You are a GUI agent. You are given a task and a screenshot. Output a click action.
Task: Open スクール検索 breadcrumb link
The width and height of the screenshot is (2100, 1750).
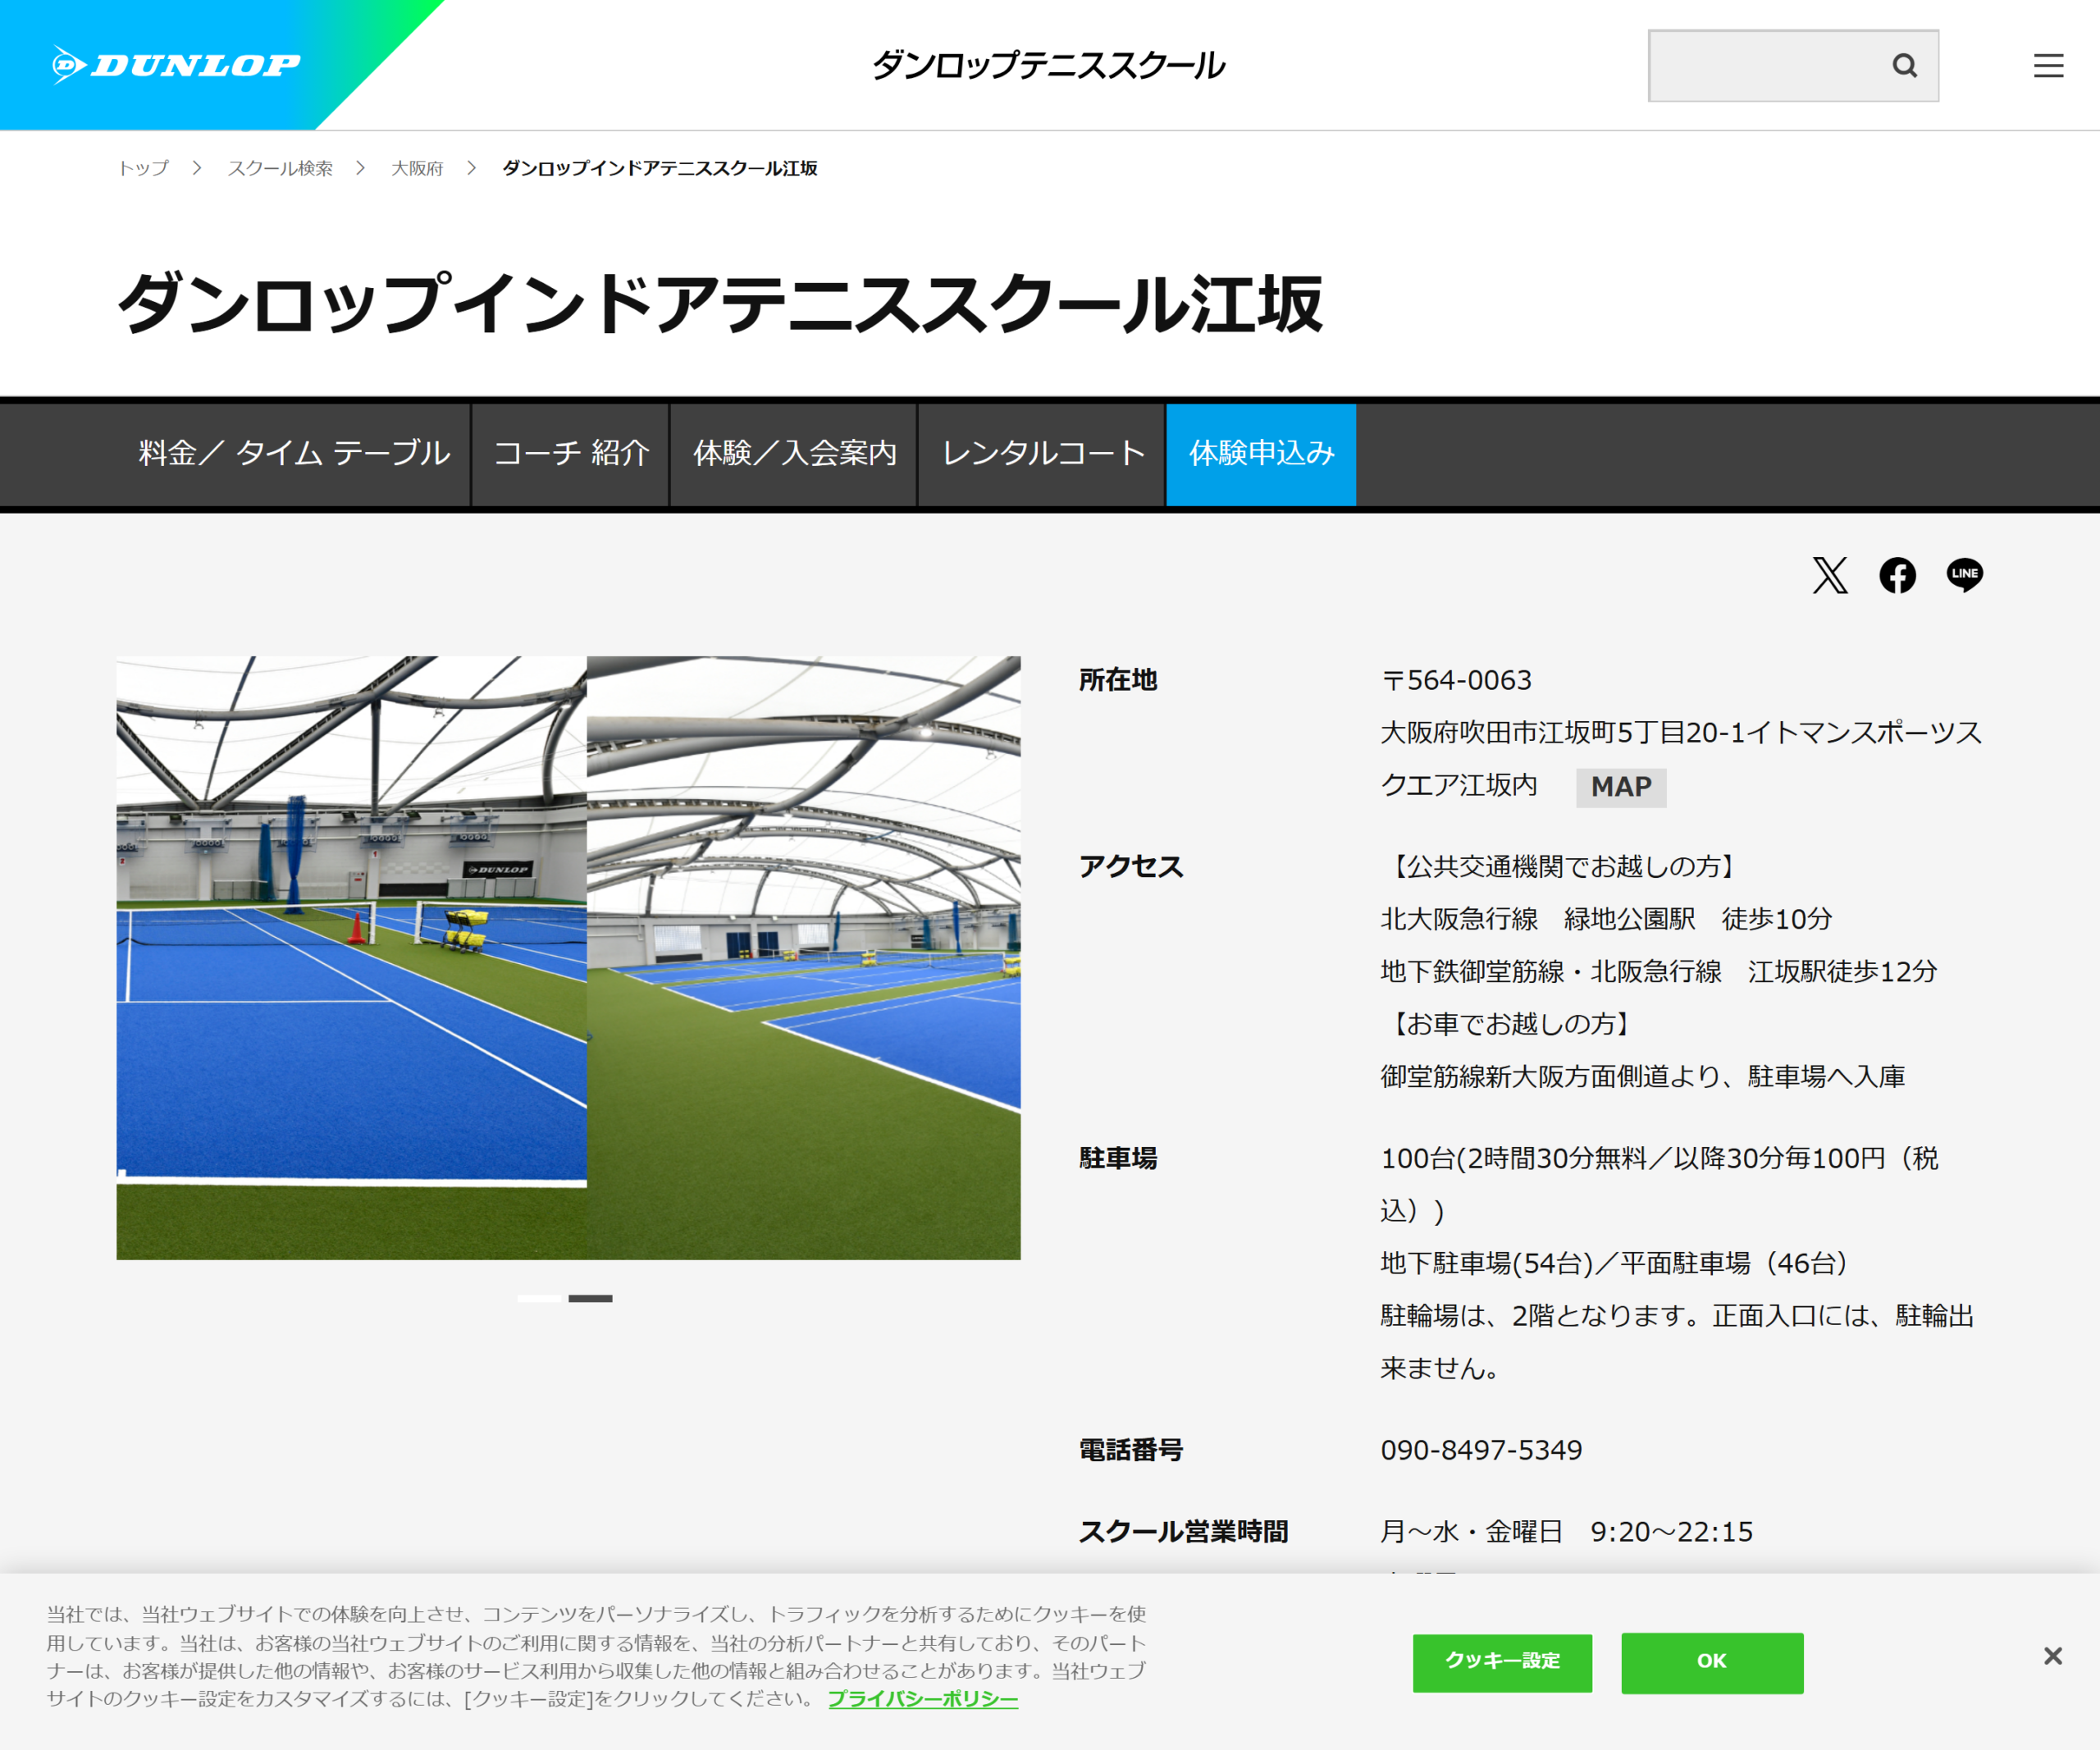click(x=280, y=168)
